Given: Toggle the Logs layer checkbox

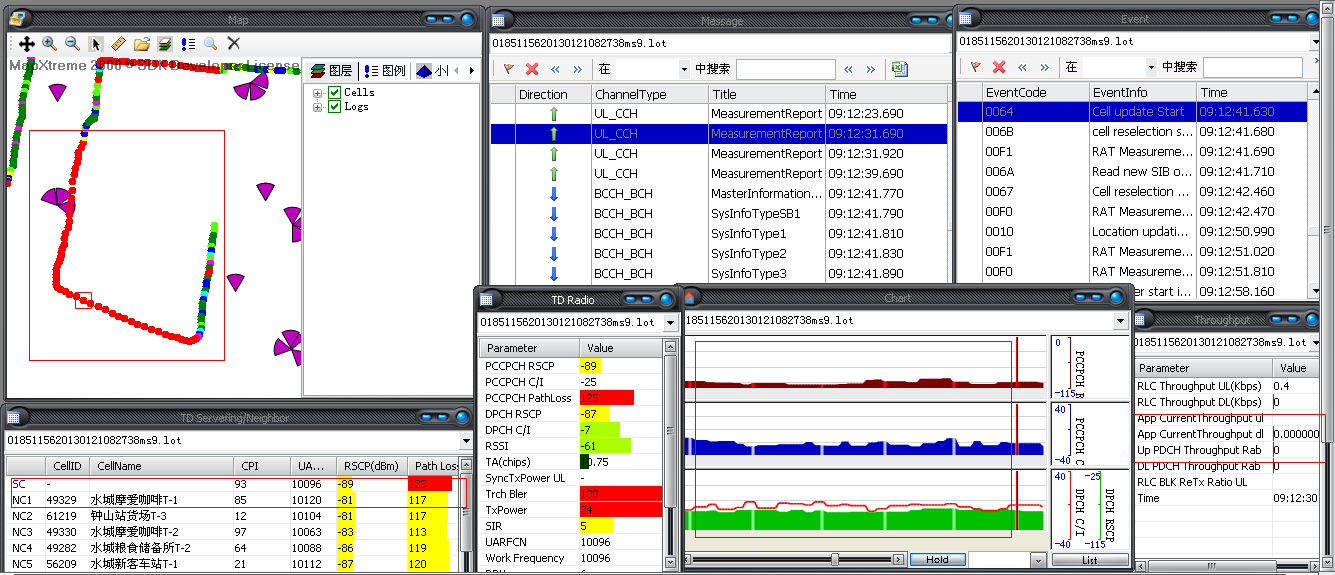Looking at the screenshot, I should click(x=335, y=107).
